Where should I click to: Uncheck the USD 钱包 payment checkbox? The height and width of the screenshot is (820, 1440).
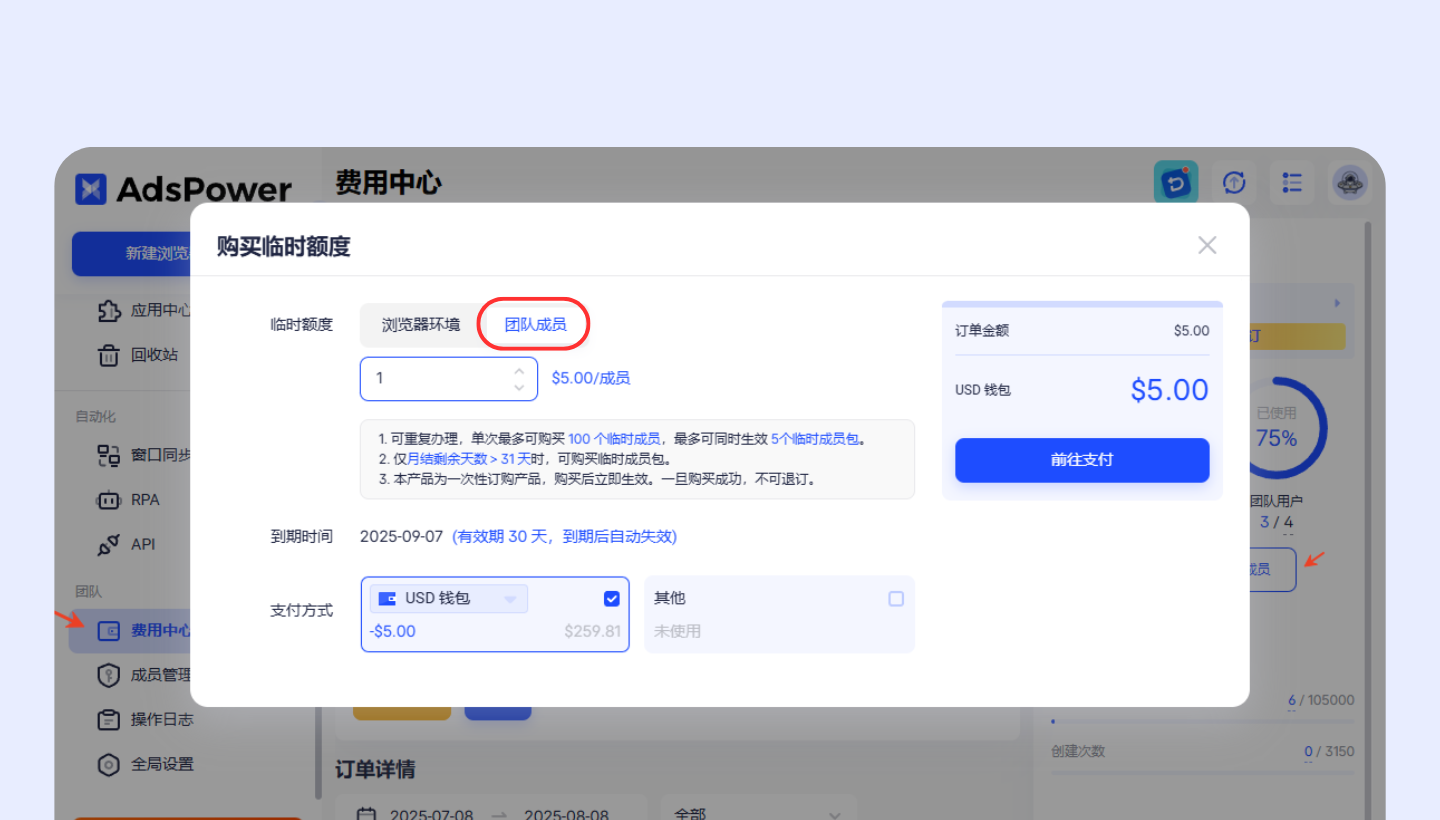point(612,599)
